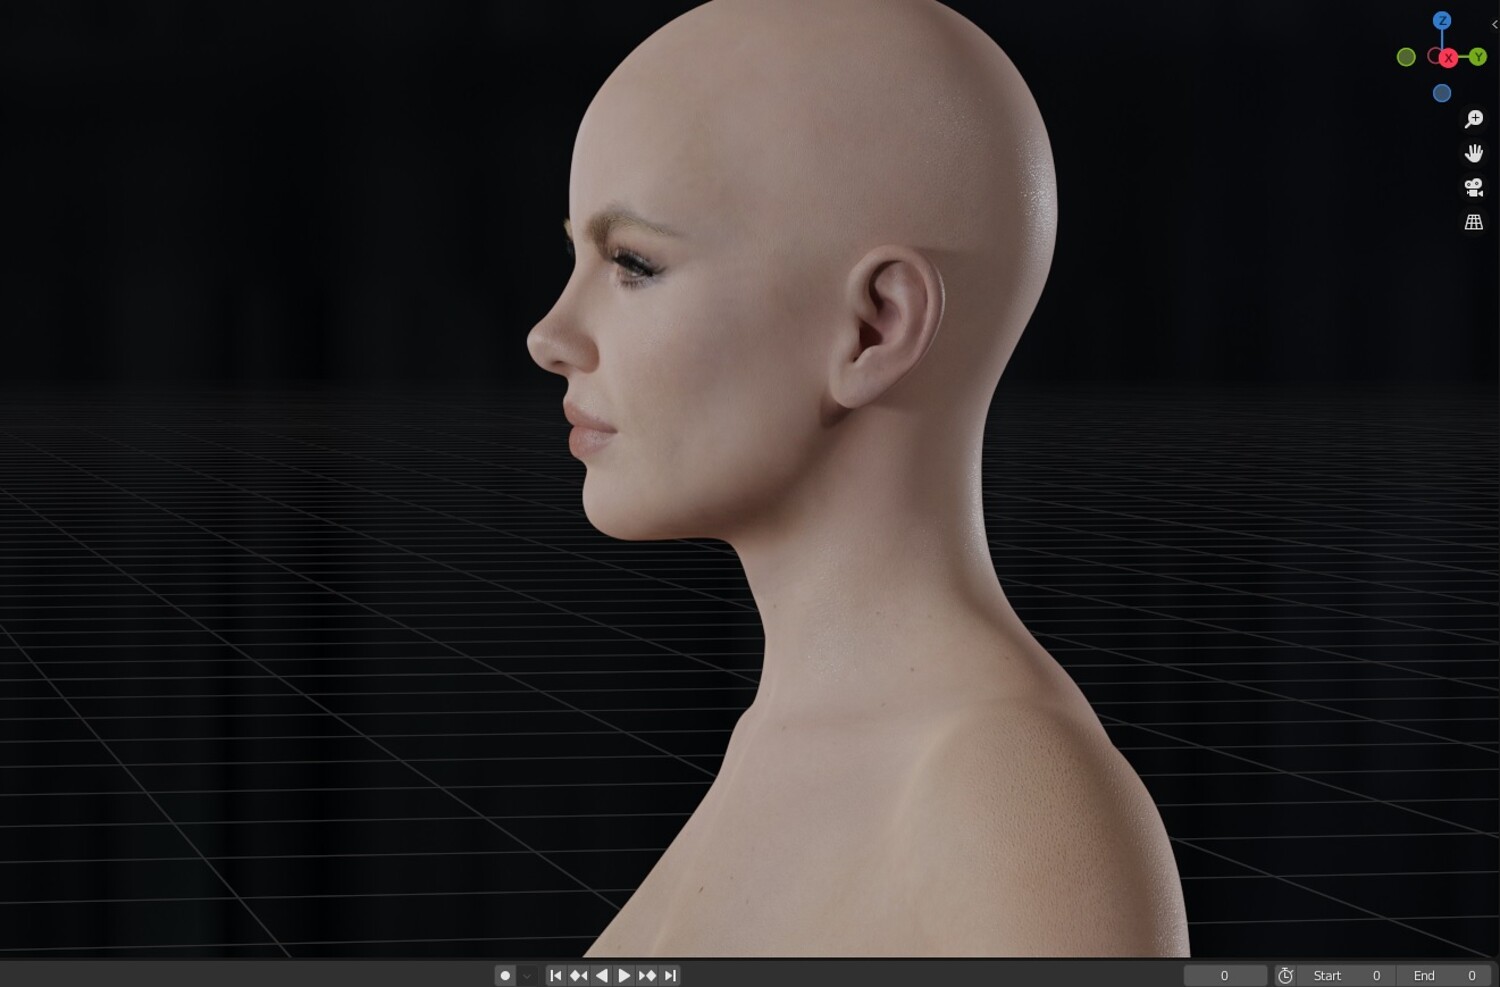The height and width of the screenshot is (987, 1500).
Task: Click the blue Z axis gizmo handle
Action: coord(1441,20)
